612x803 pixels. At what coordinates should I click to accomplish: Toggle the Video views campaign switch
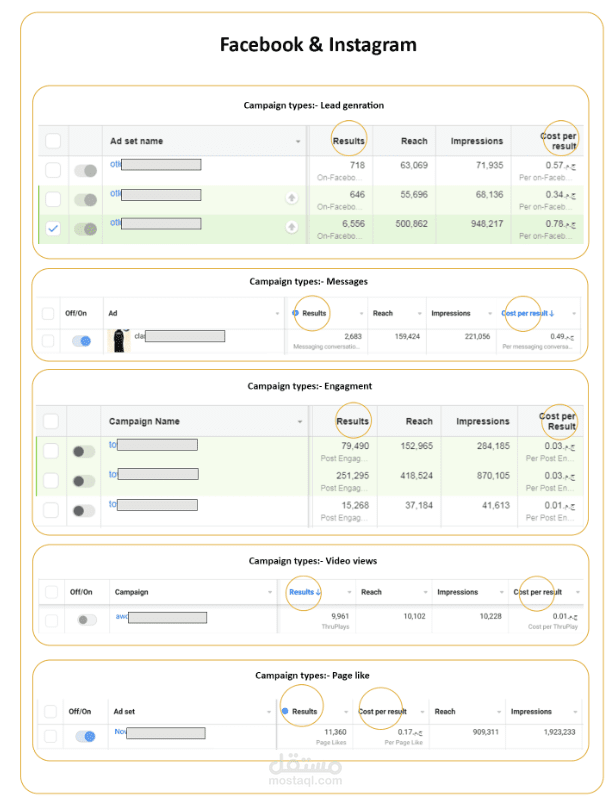pos(87,620)
